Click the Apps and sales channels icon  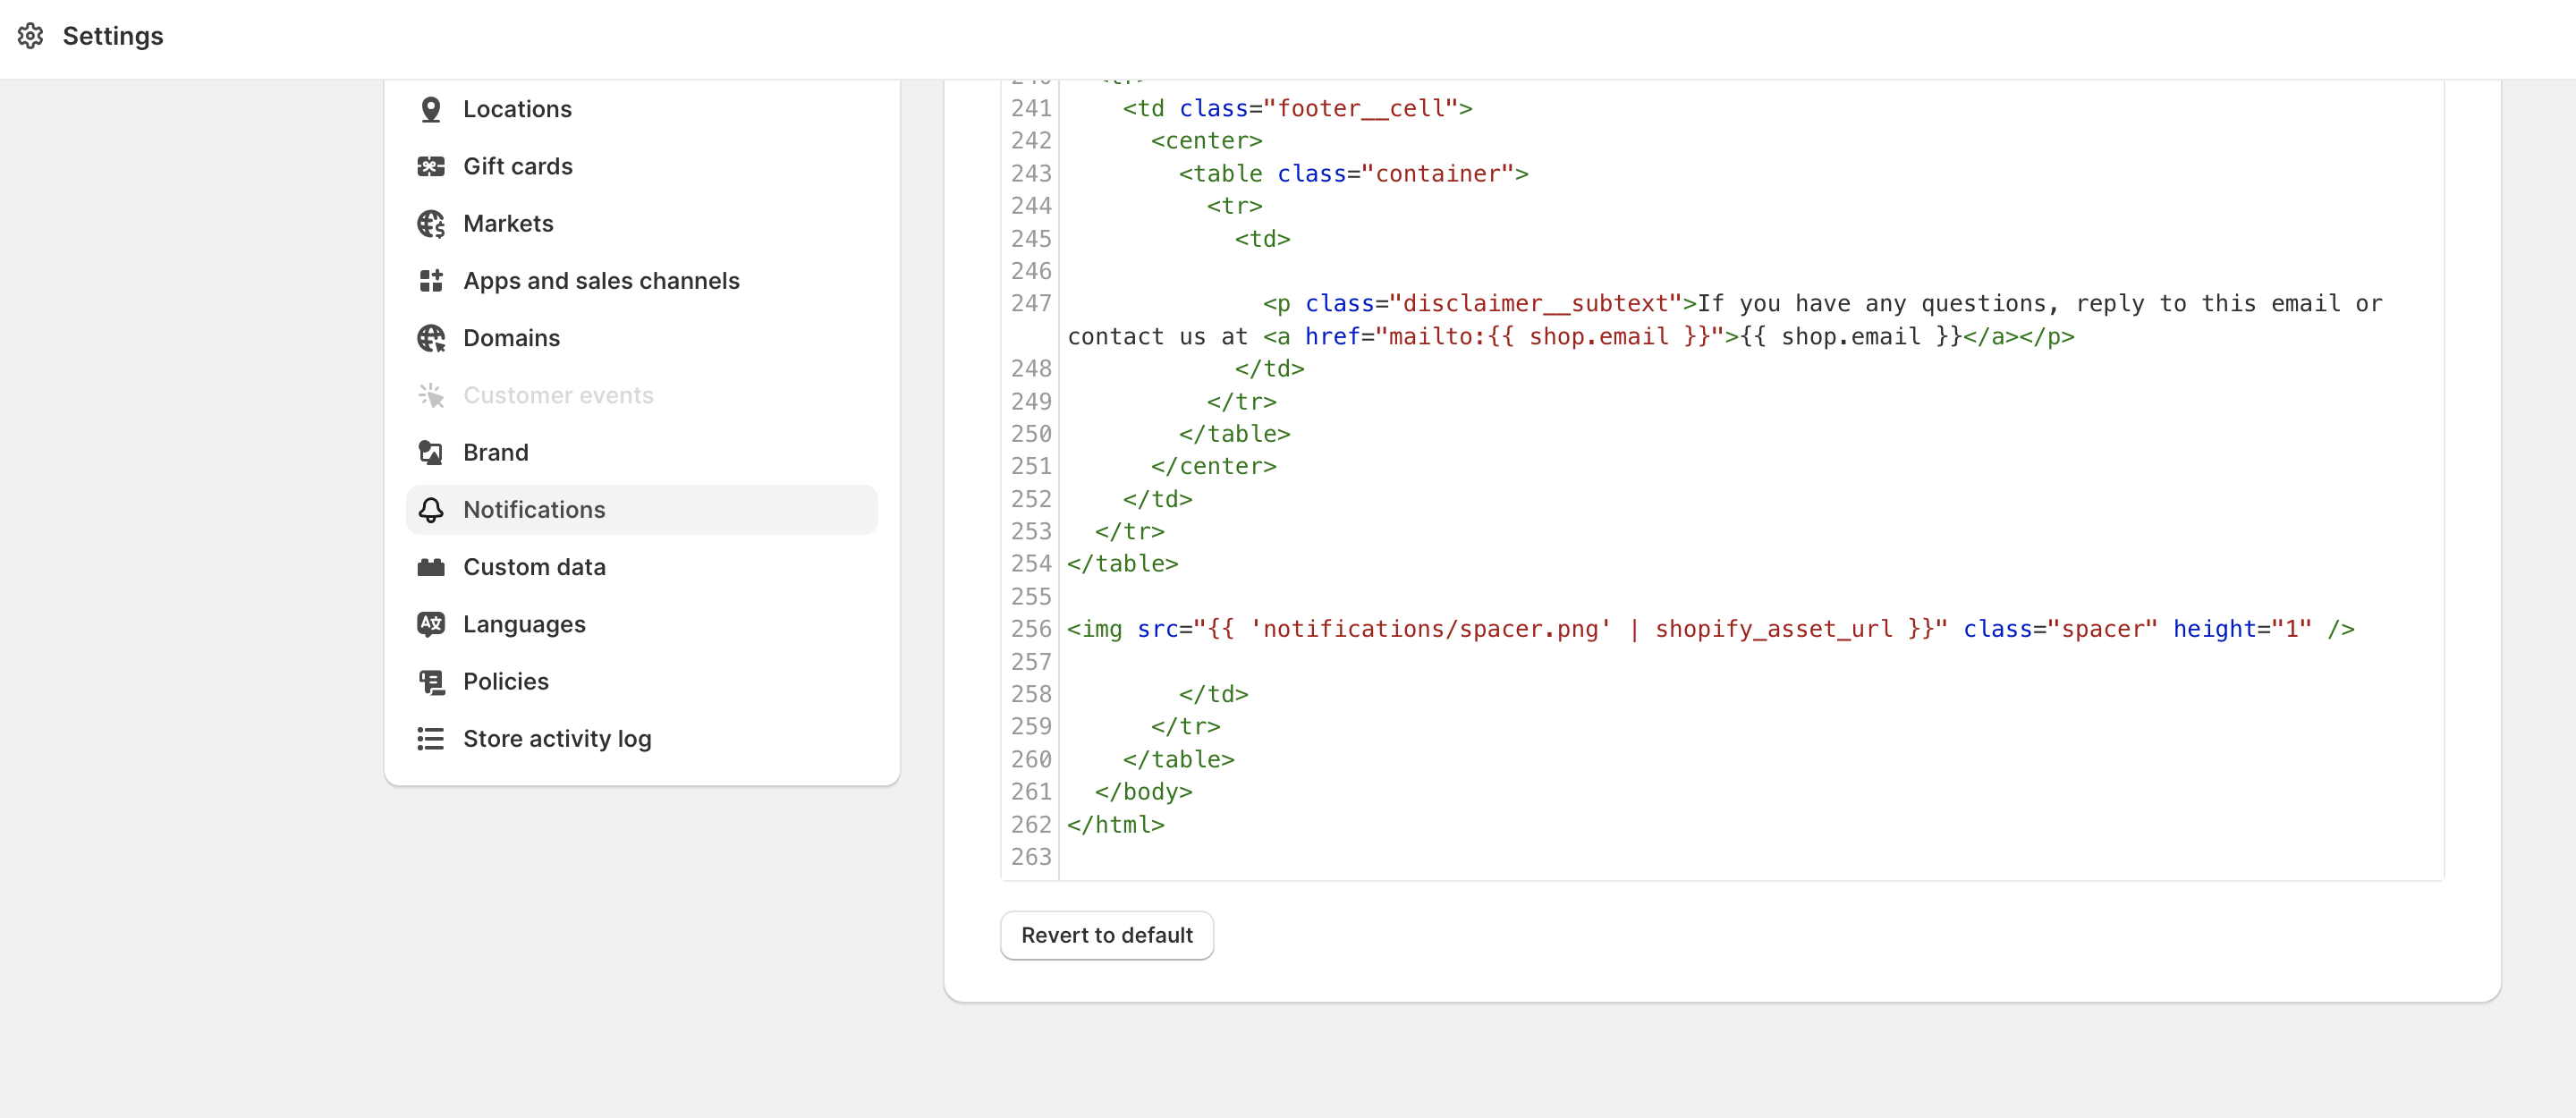430,281
